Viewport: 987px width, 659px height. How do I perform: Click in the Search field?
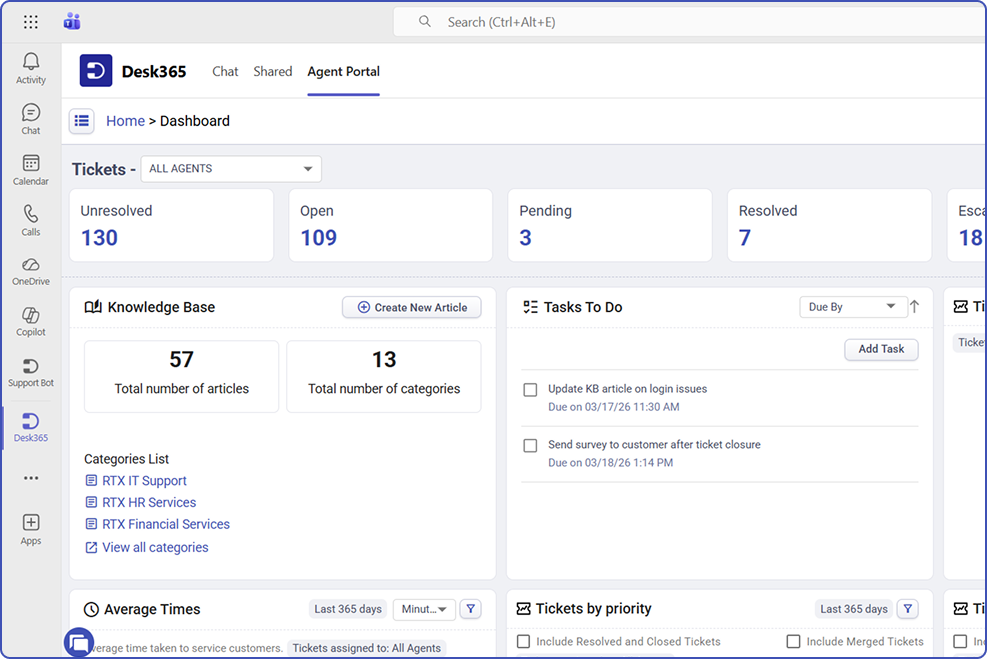(x=689, y=22)
